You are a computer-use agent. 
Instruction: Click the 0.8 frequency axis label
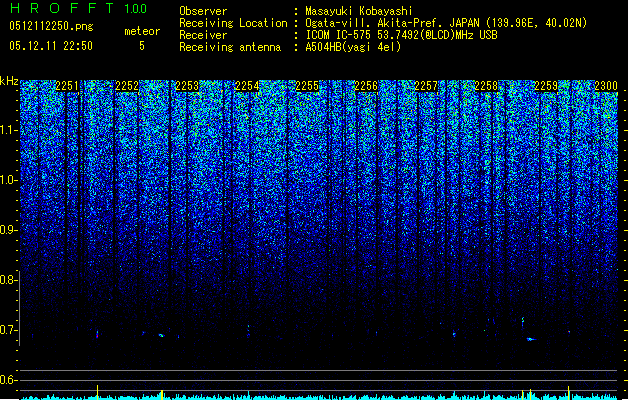pyautogui.click(x=8, y=280)
